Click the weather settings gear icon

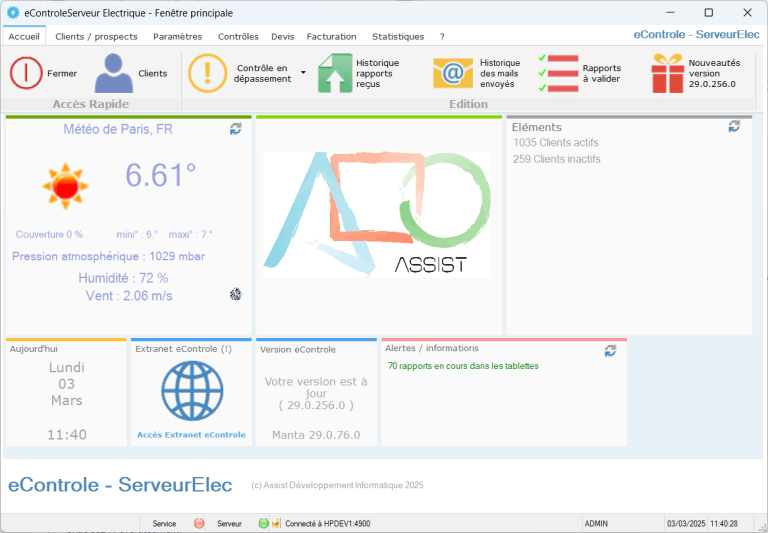click(236, 294)
